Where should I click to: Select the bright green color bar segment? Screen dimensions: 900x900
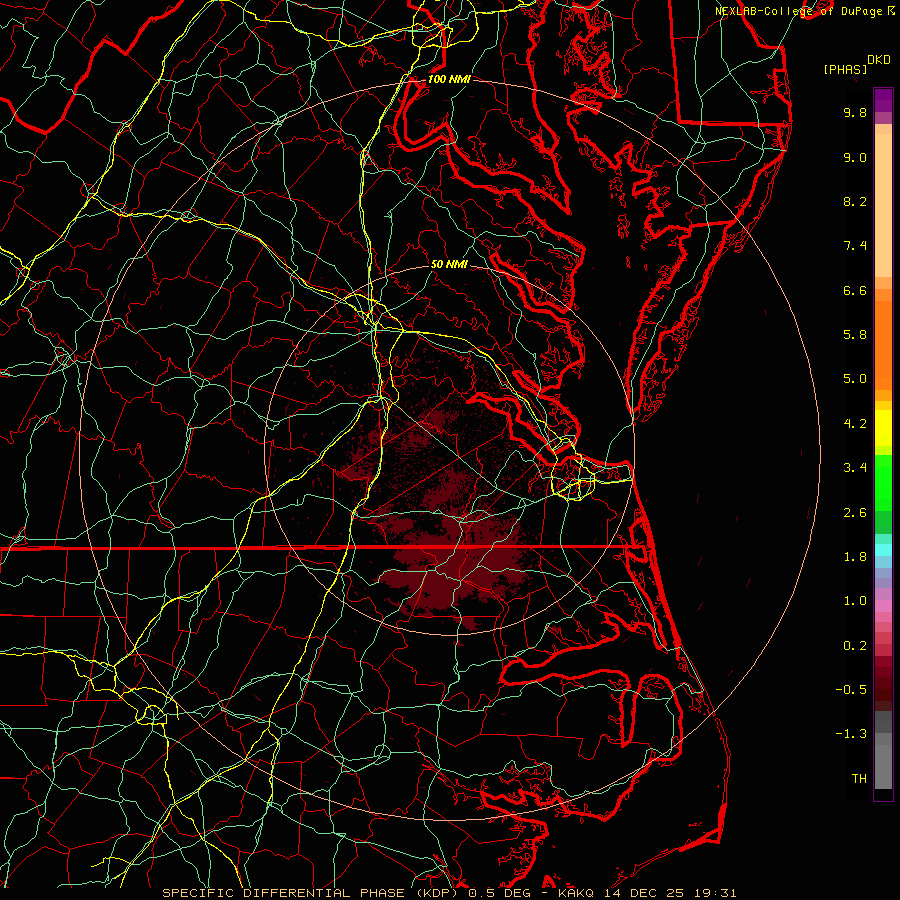pos(883,482)
